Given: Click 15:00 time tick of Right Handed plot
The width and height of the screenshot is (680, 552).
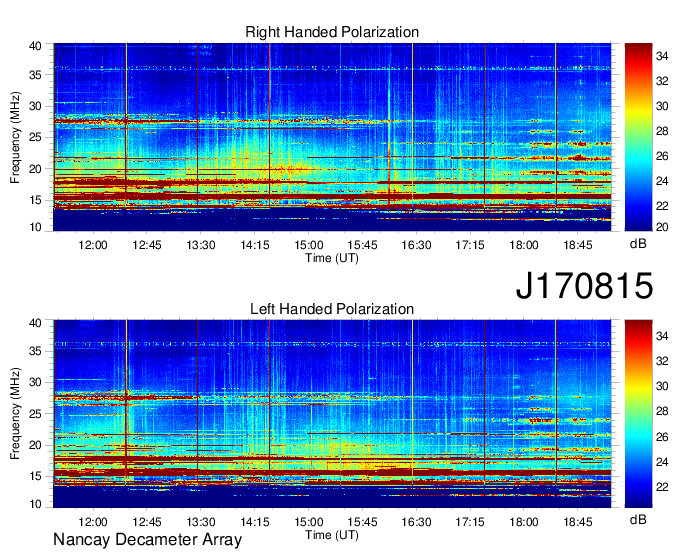Looking at the screenshot, I should [309, 245].
